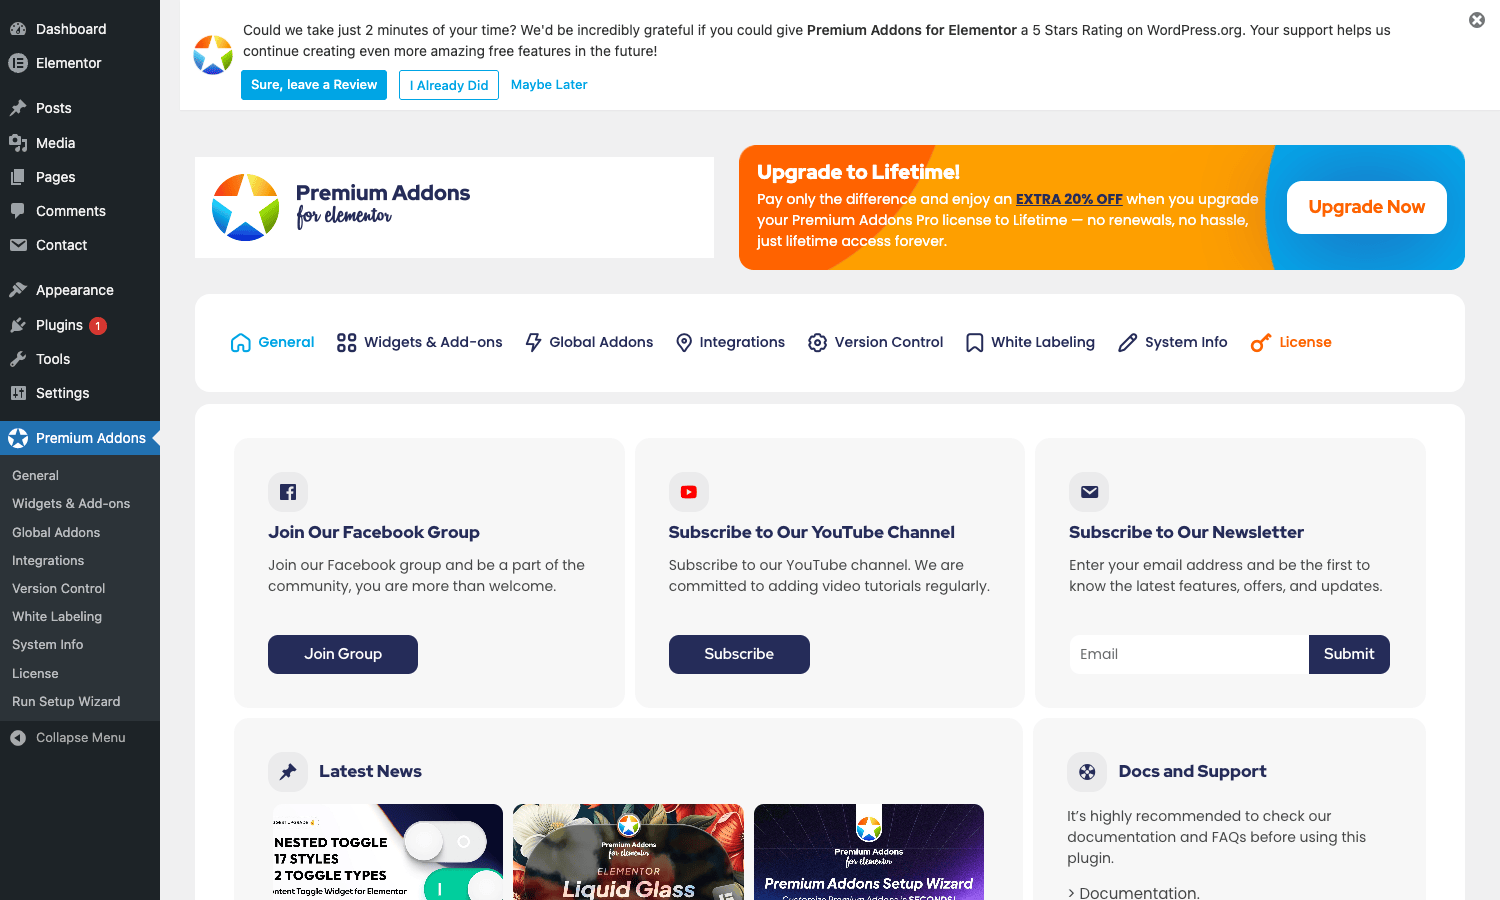This screenshot has height=900, width=1500.
Task: Click the Facebook icon in Join Group card
Action: (x=288, y=492)
